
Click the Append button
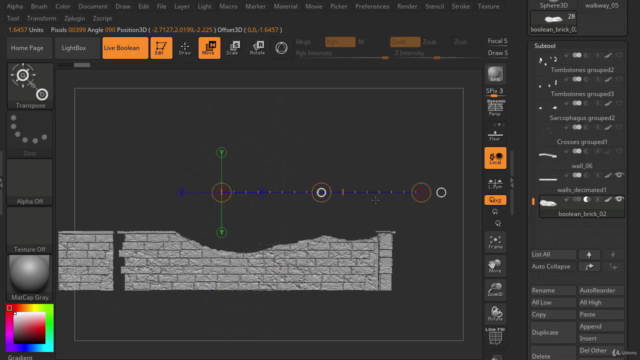click(x=601, y=327)
